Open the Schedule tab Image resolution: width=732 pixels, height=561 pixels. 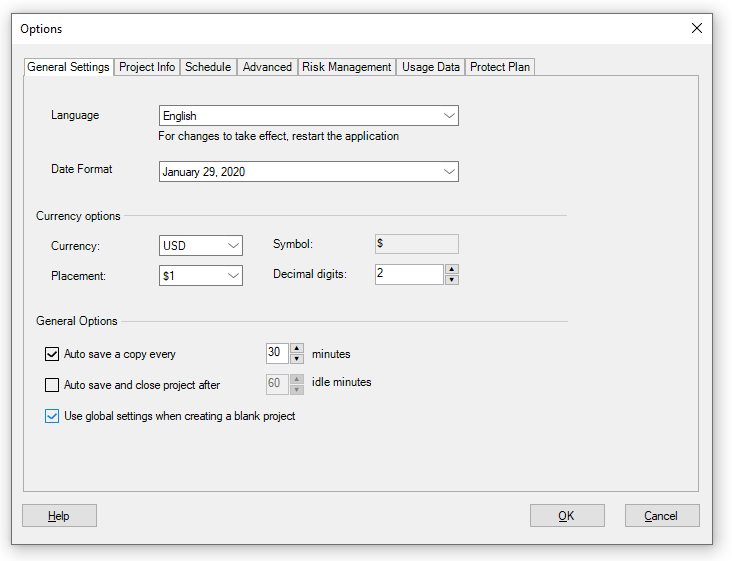208,67
